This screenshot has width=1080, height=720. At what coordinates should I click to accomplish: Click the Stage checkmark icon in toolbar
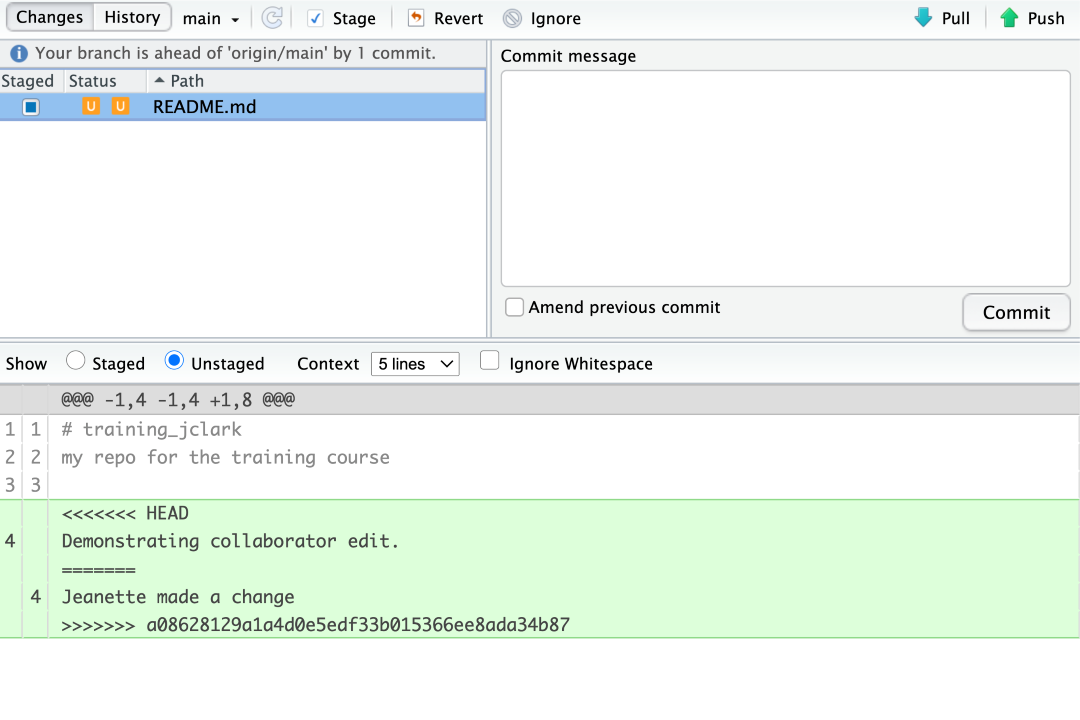[315, 18]
